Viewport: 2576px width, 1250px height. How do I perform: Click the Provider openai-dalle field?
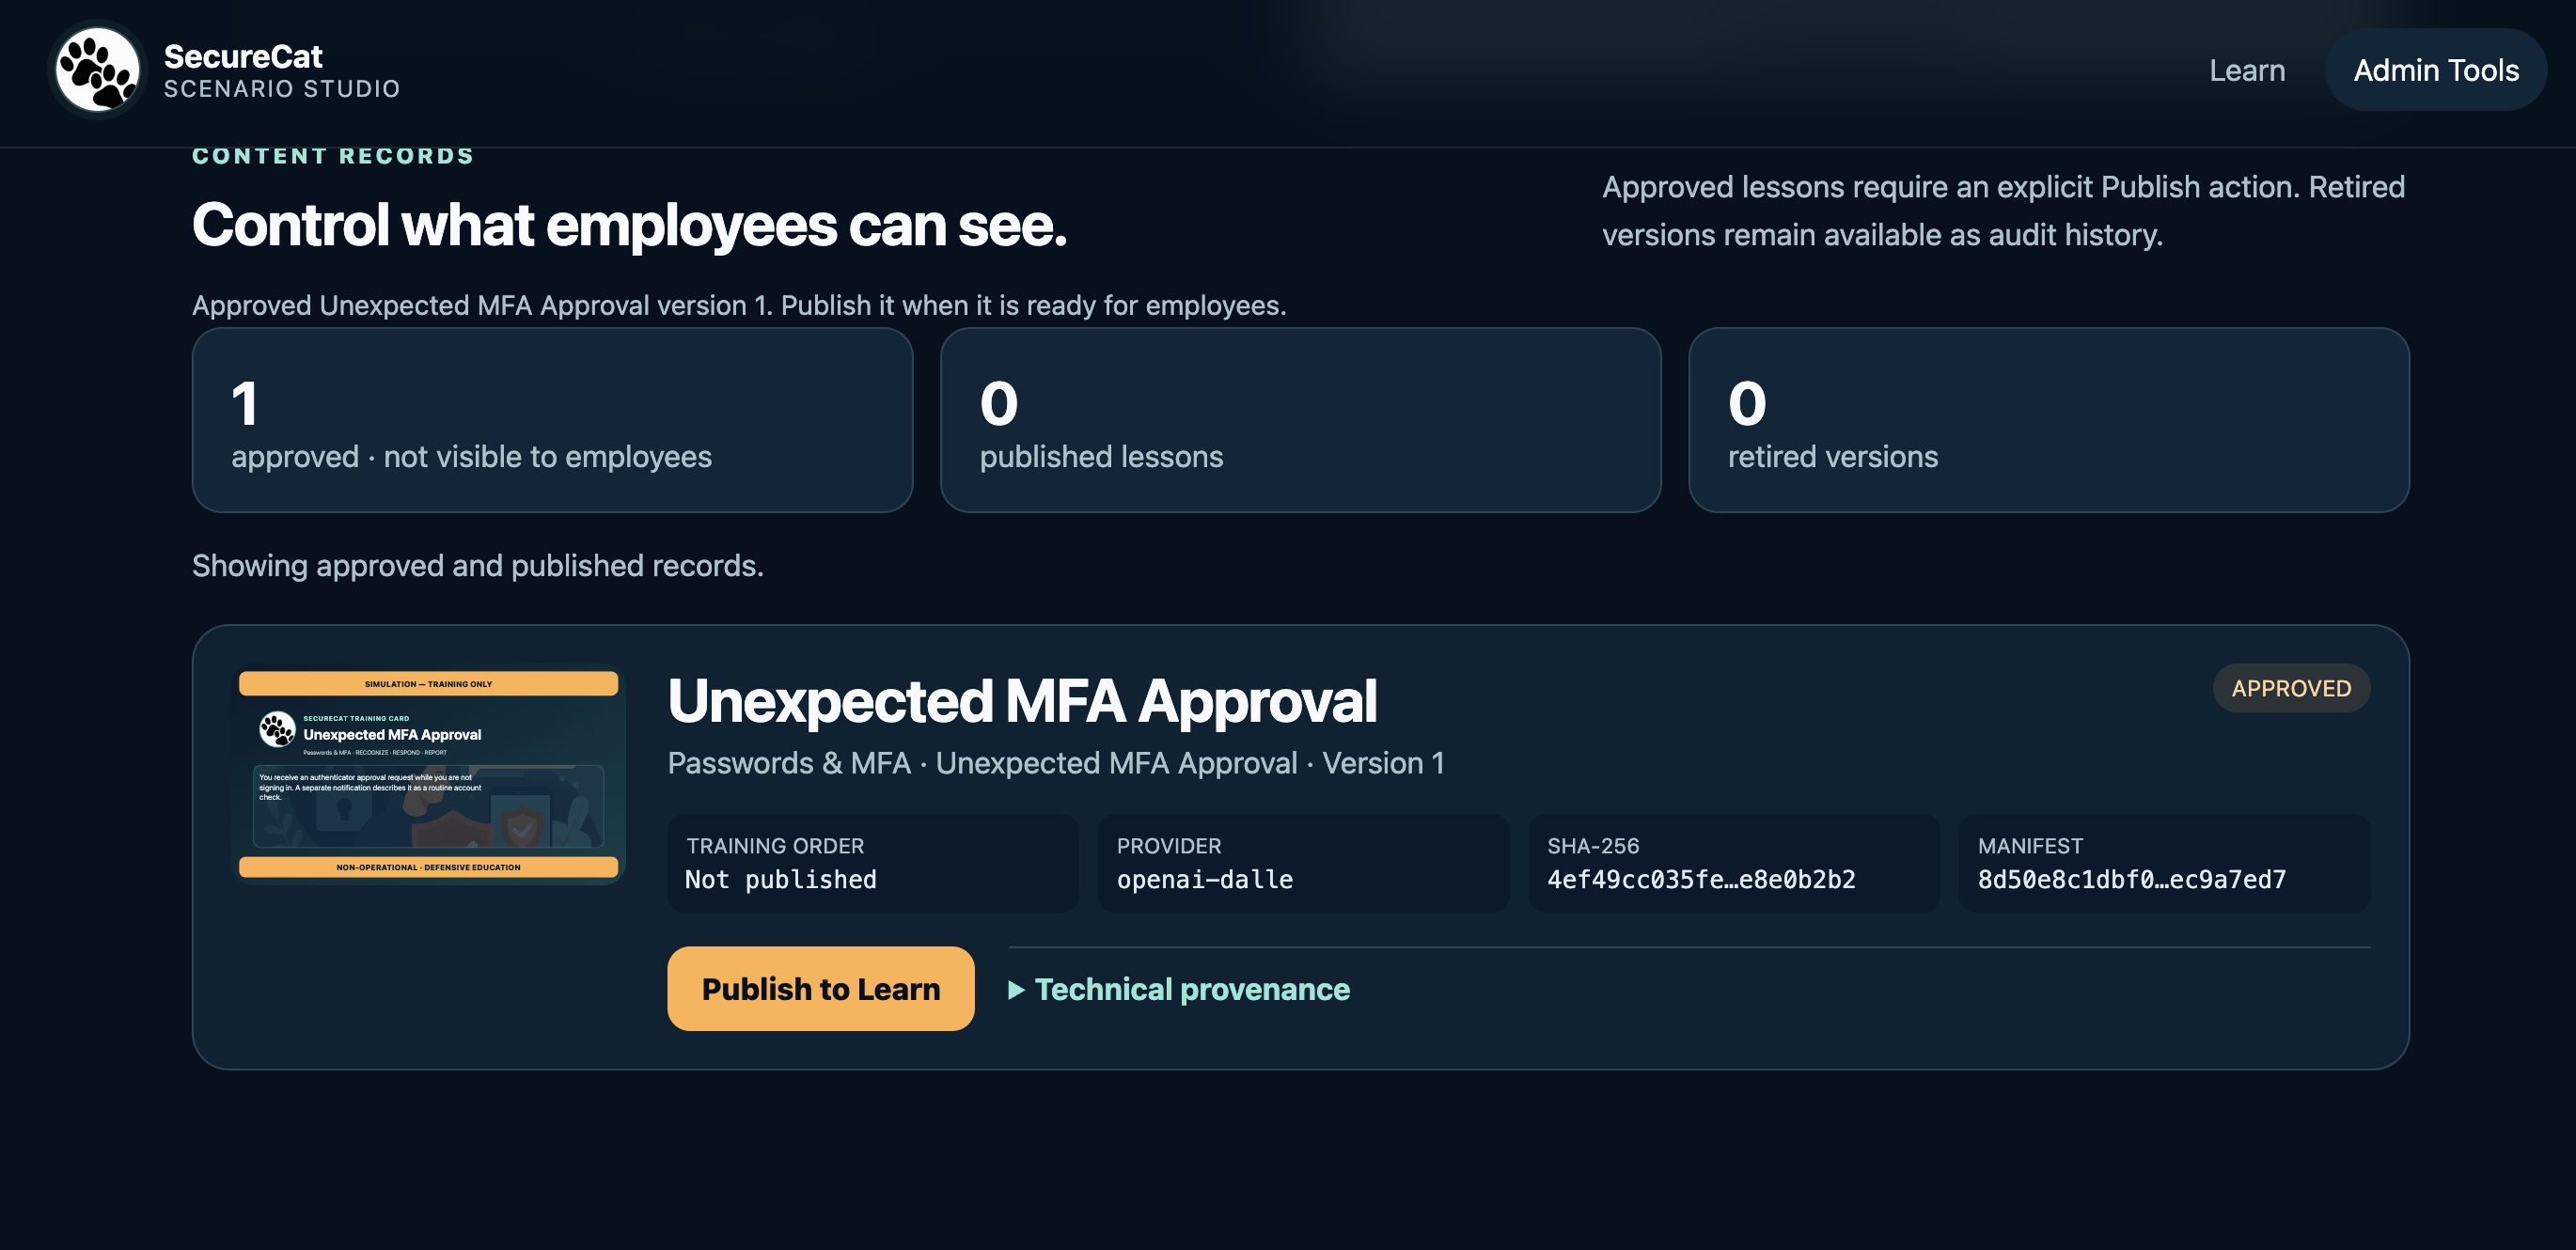[x=1303, y=862]
